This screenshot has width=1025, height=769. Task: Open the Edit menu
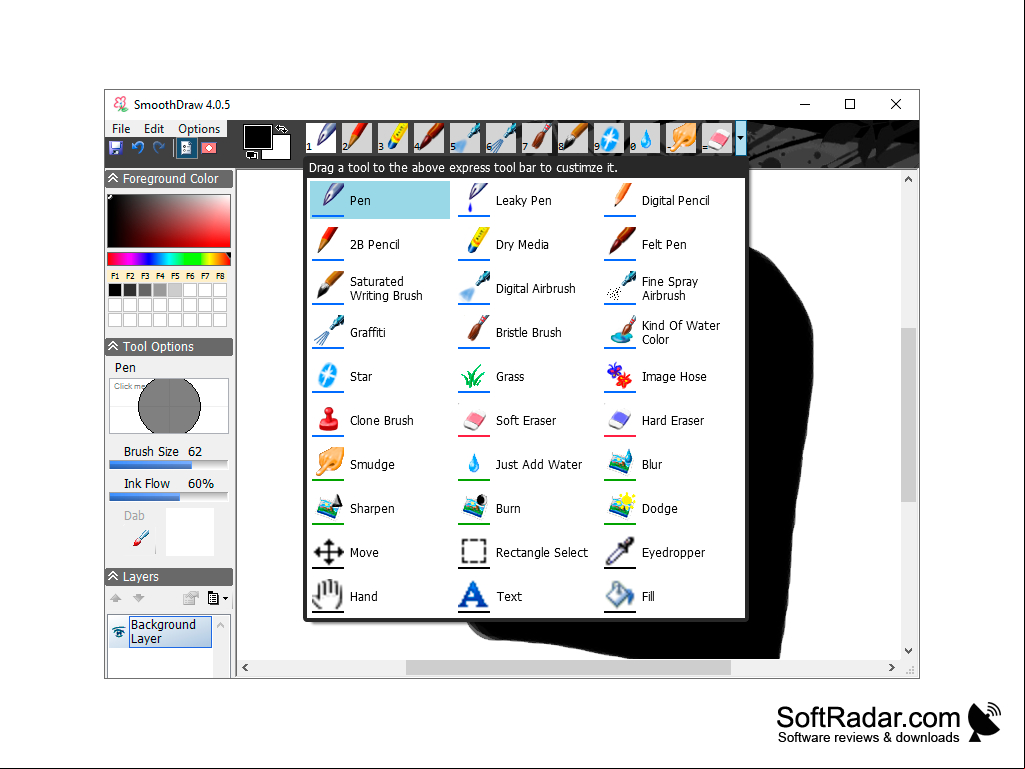click(x=154, y=129)
